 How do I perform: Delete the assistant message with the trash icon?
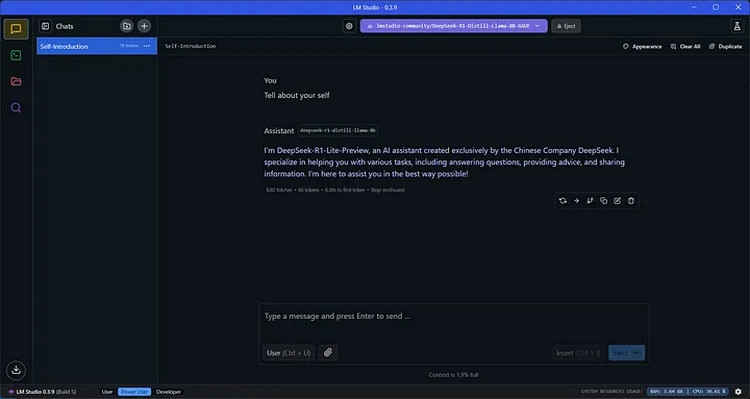click(x=631, y=201)
